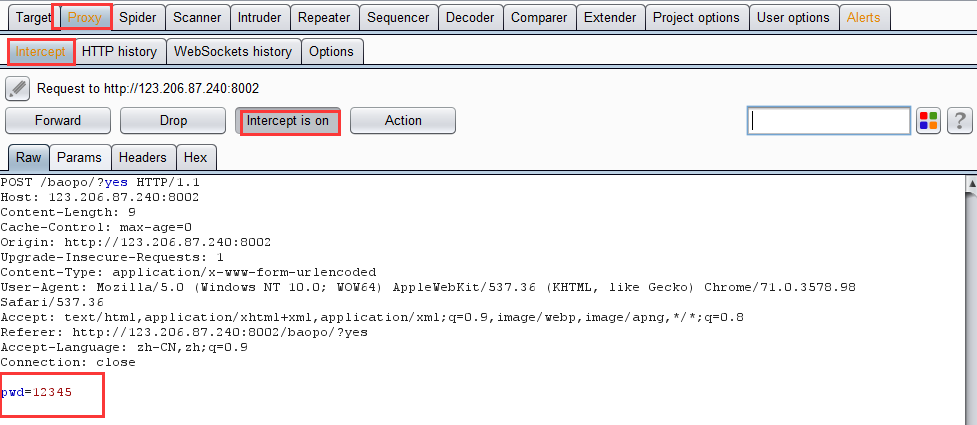The height and width of the screenshot is (425, 977).
Task: Show the Headers view tab
Action: pyautogui.click(x=143, y=158)
